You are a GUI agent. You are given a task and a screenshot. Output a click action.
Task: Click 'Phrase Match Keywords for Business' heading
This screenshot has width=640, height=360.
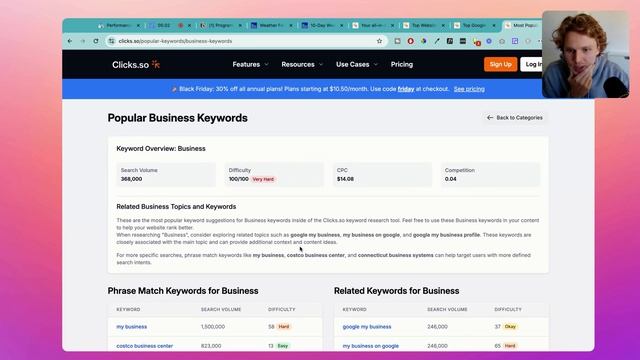183,291
